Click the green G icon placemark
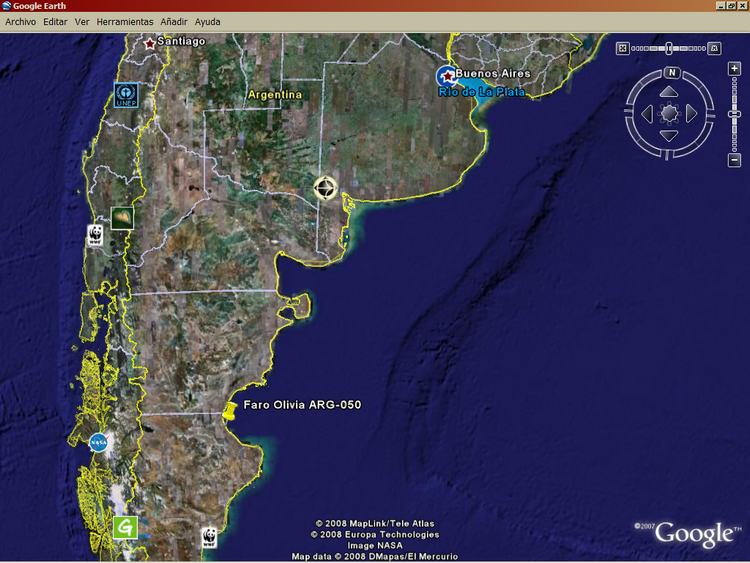The image size is (750, 563). (x=125, y=528)
